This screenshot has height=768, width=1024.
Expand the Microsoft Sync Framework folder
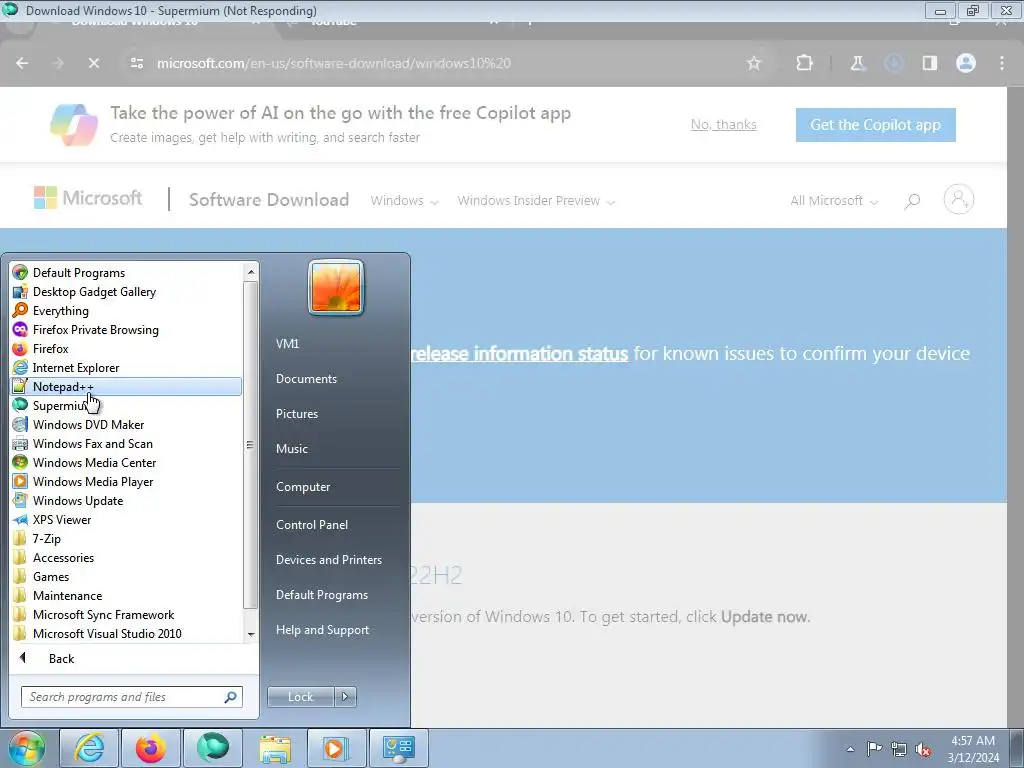click(x=127, y=614)
